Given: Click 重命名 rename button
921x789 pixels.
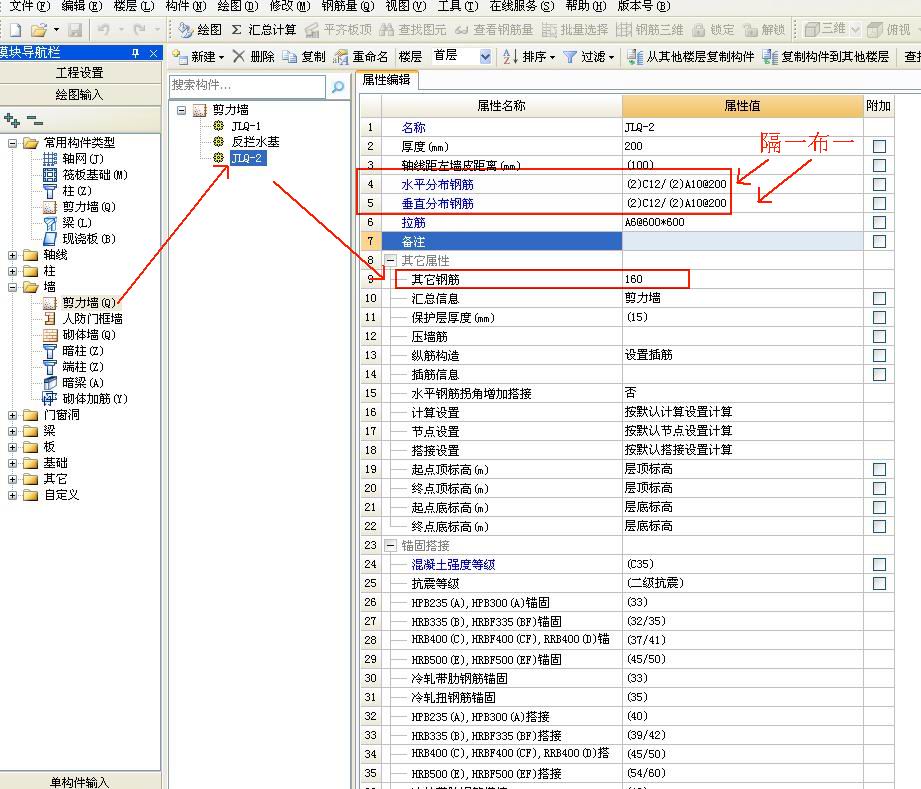Looking at the screenshot, I should [x=360, y=57].
